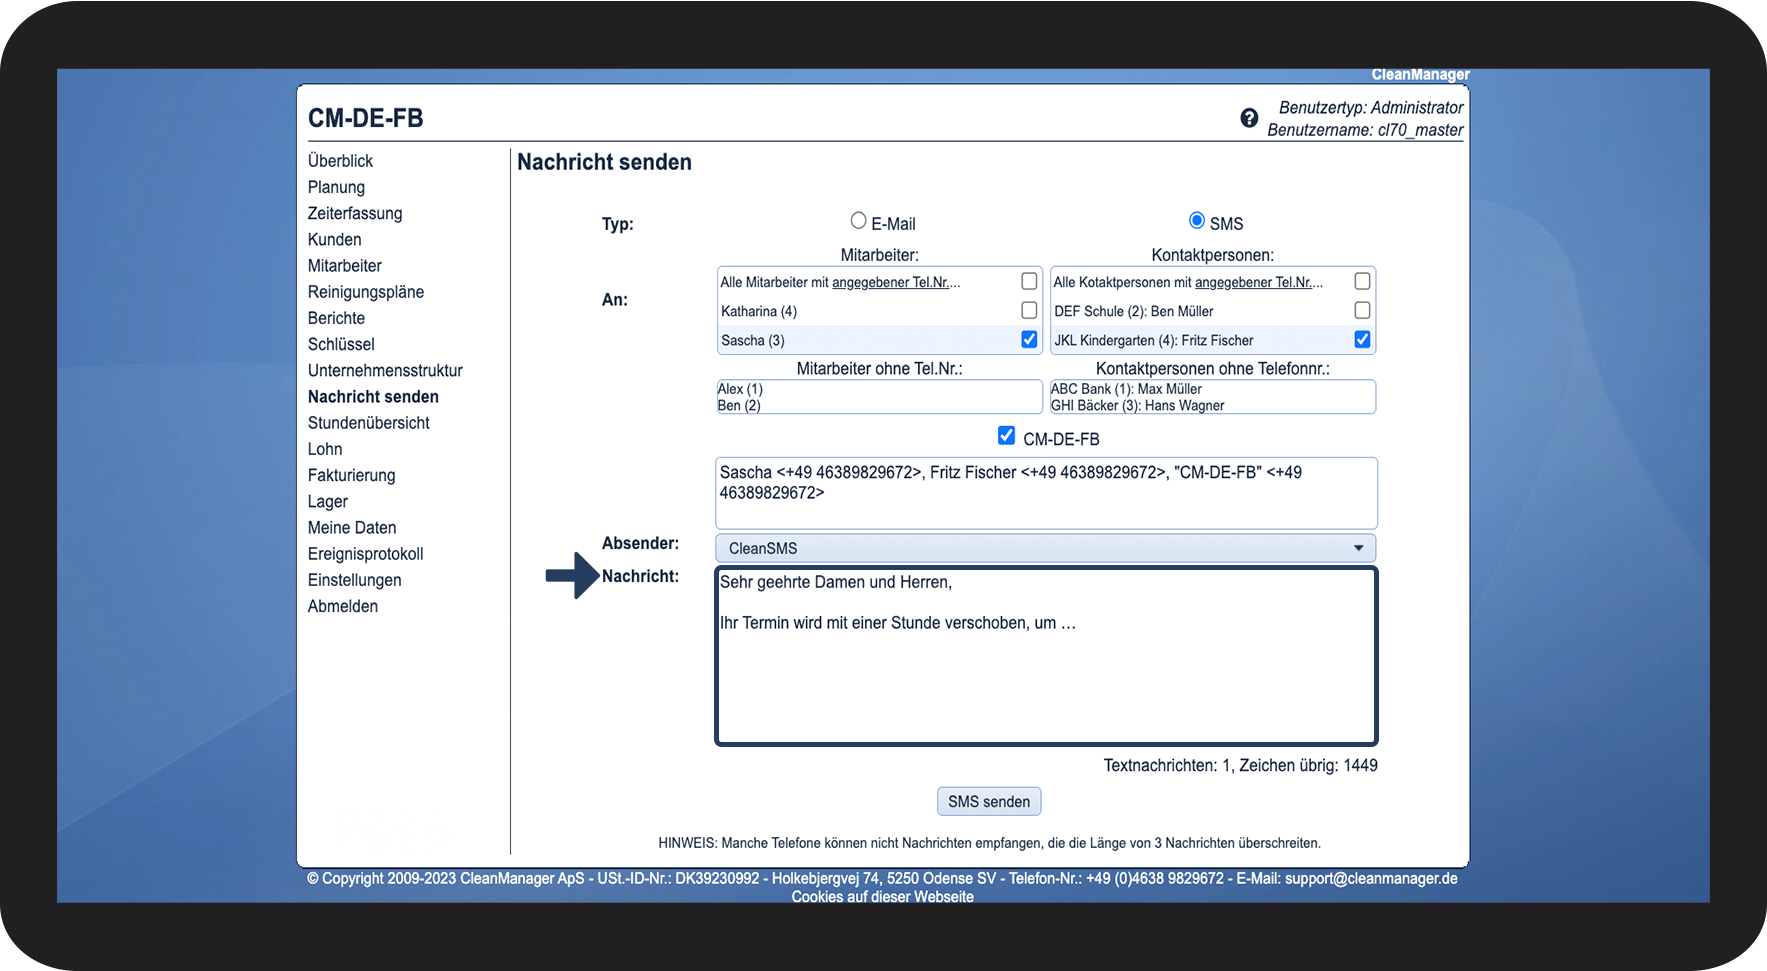Uncheck the Sascha (3) employee checkbox

pyautogui.click(x=1029, y=340)
